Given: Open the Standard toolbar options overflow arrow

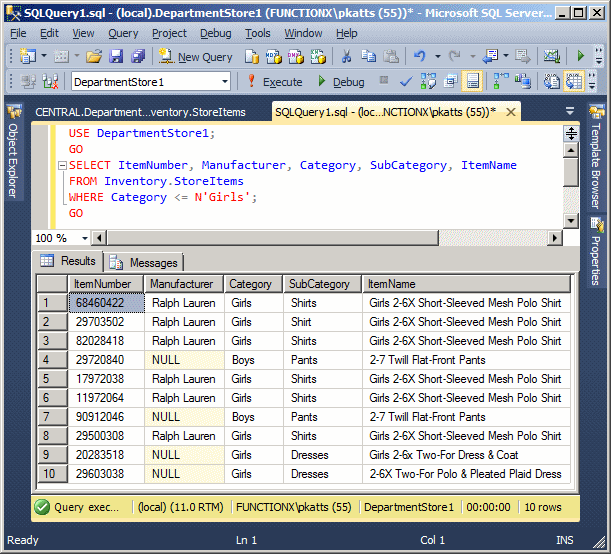Looking at the screenshot, I should (x=599, y=56).
